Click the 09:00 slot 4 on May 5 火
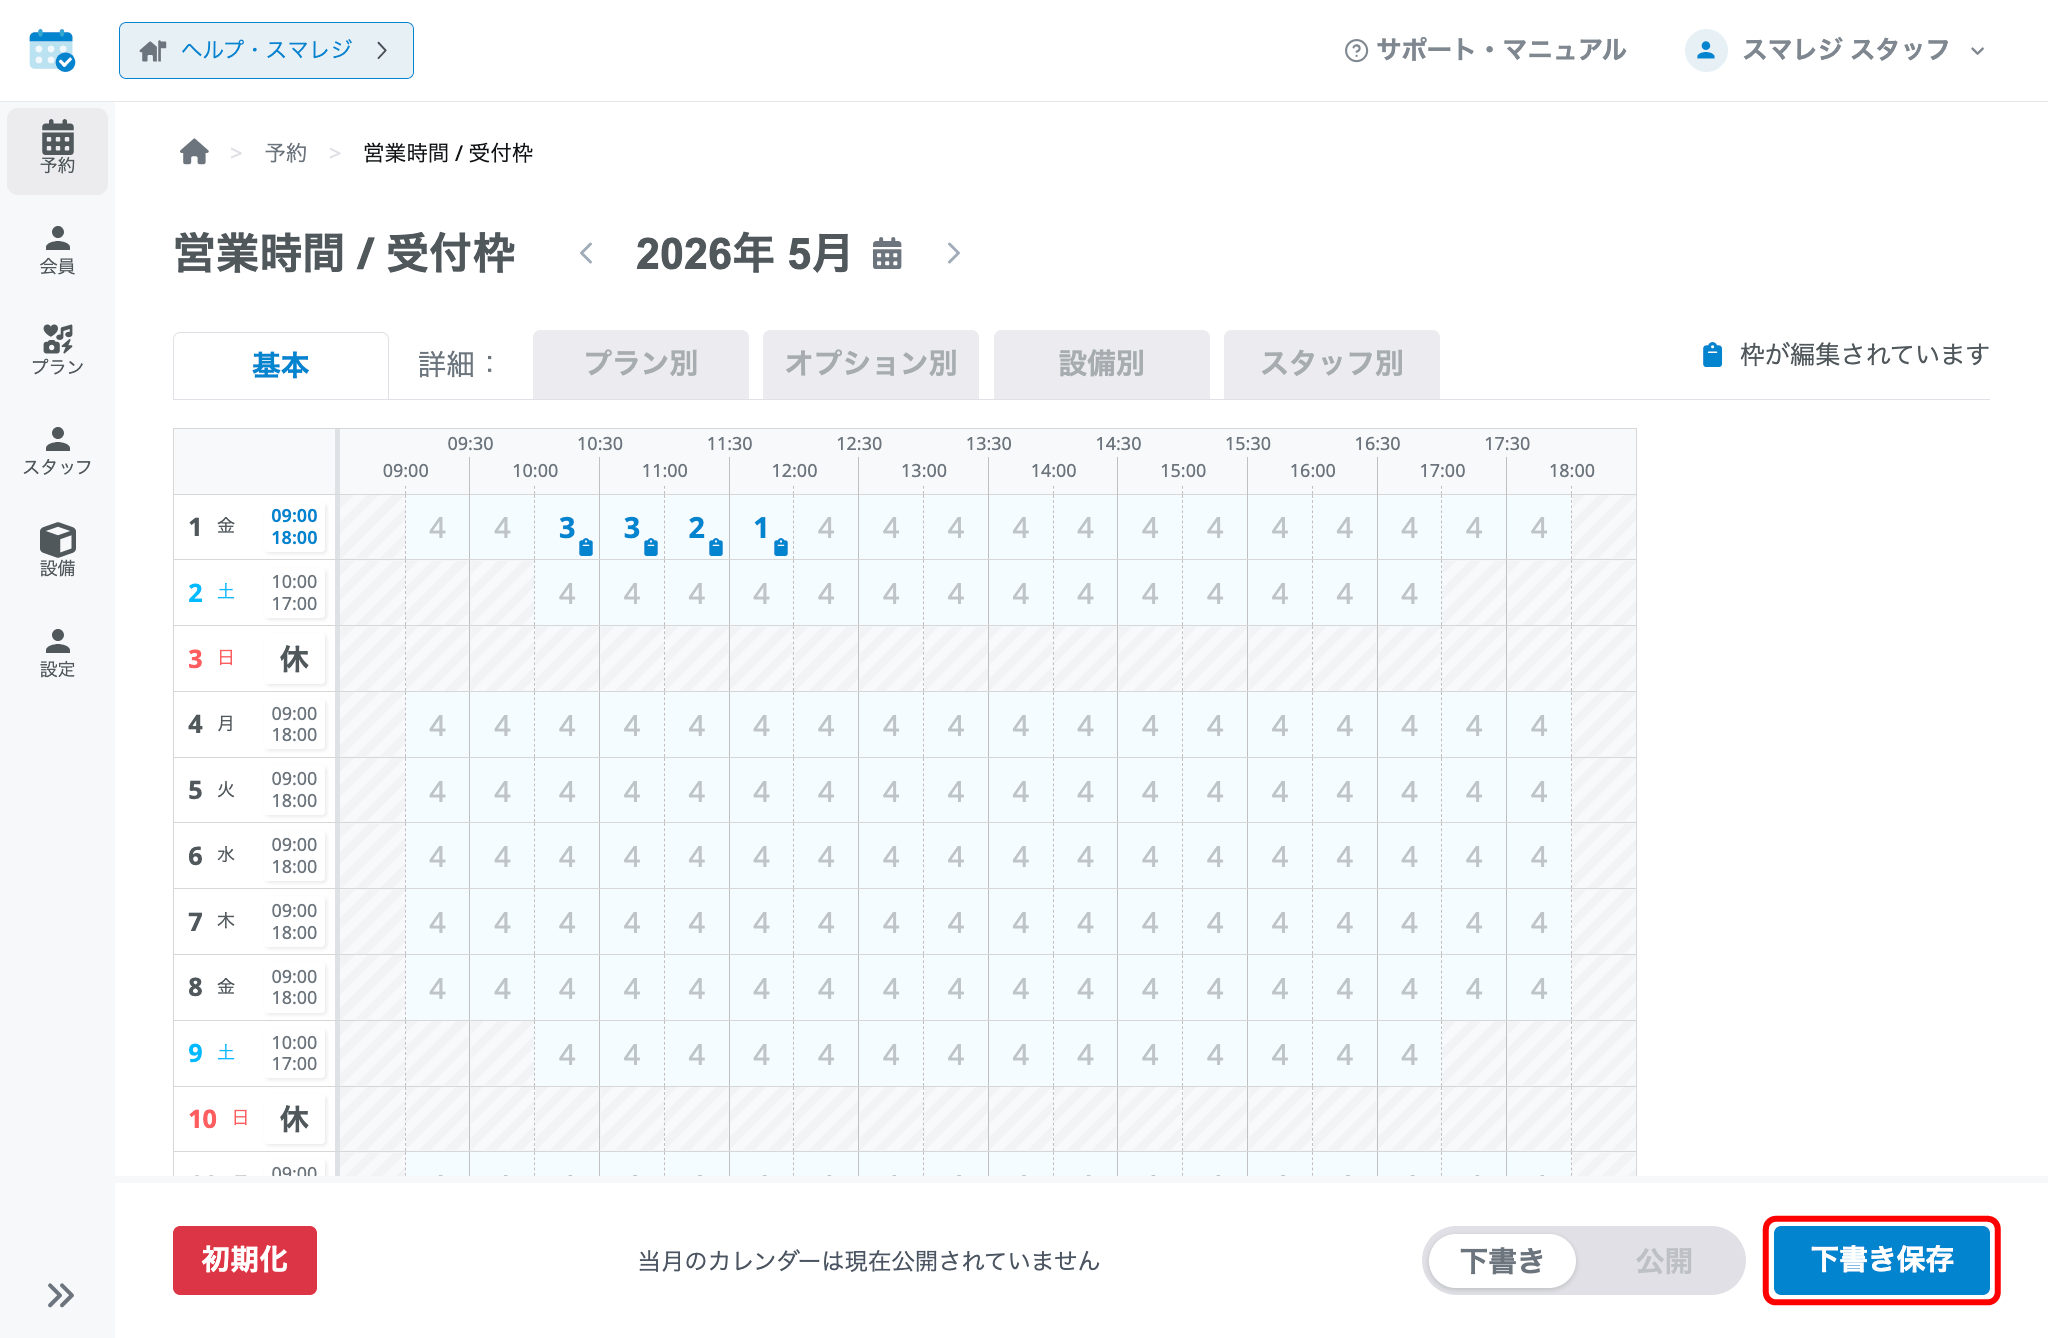2048x1338 pixels. (438, 791)
